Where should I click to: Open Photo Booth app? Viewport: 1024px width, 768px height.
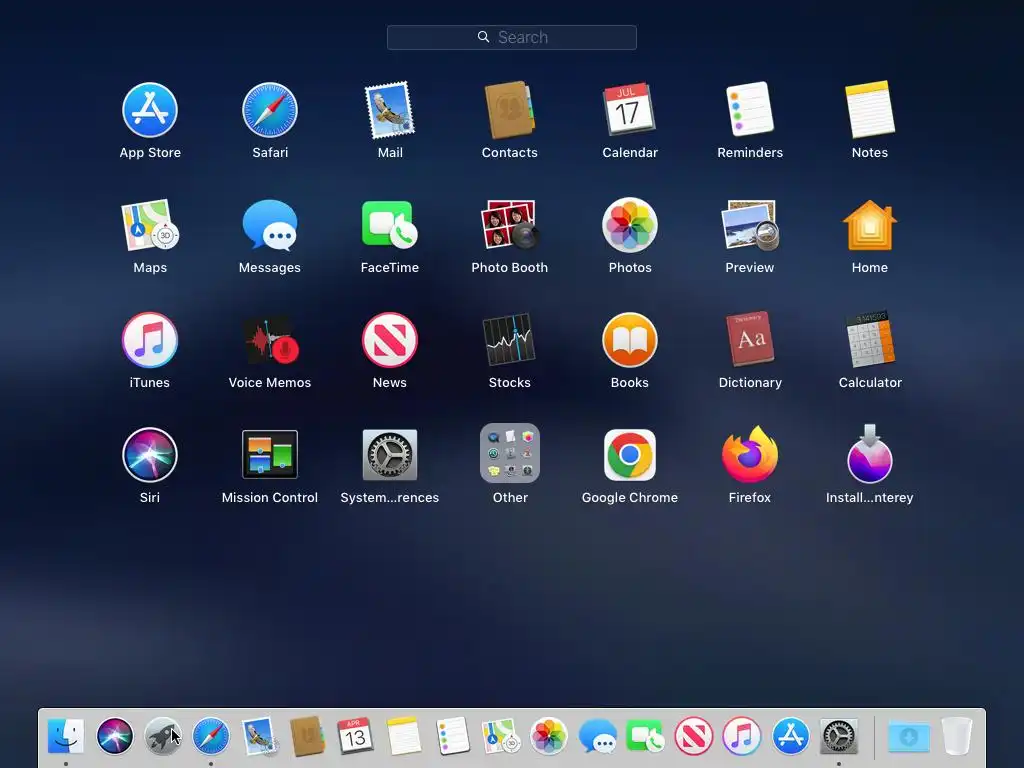(509, 225)
